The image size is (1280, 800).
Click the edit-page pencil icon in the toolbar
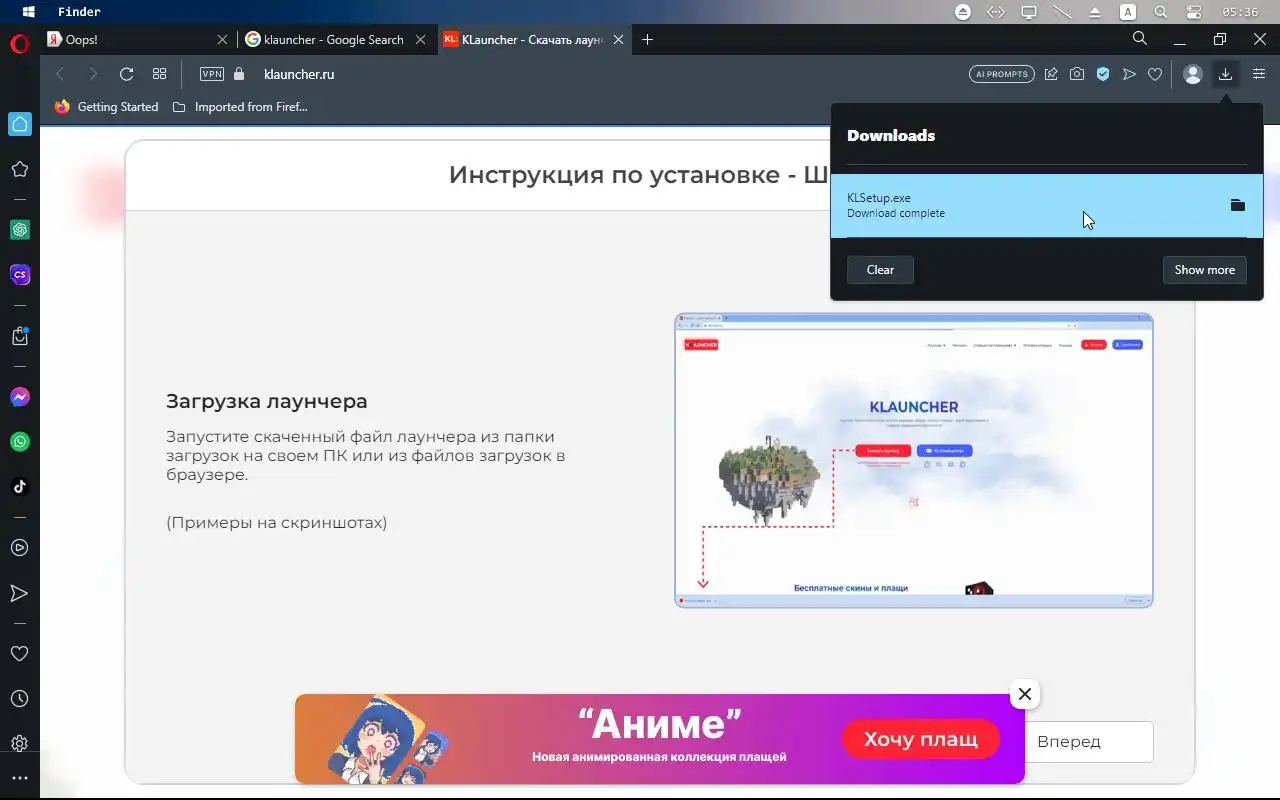pos(1051,74)
